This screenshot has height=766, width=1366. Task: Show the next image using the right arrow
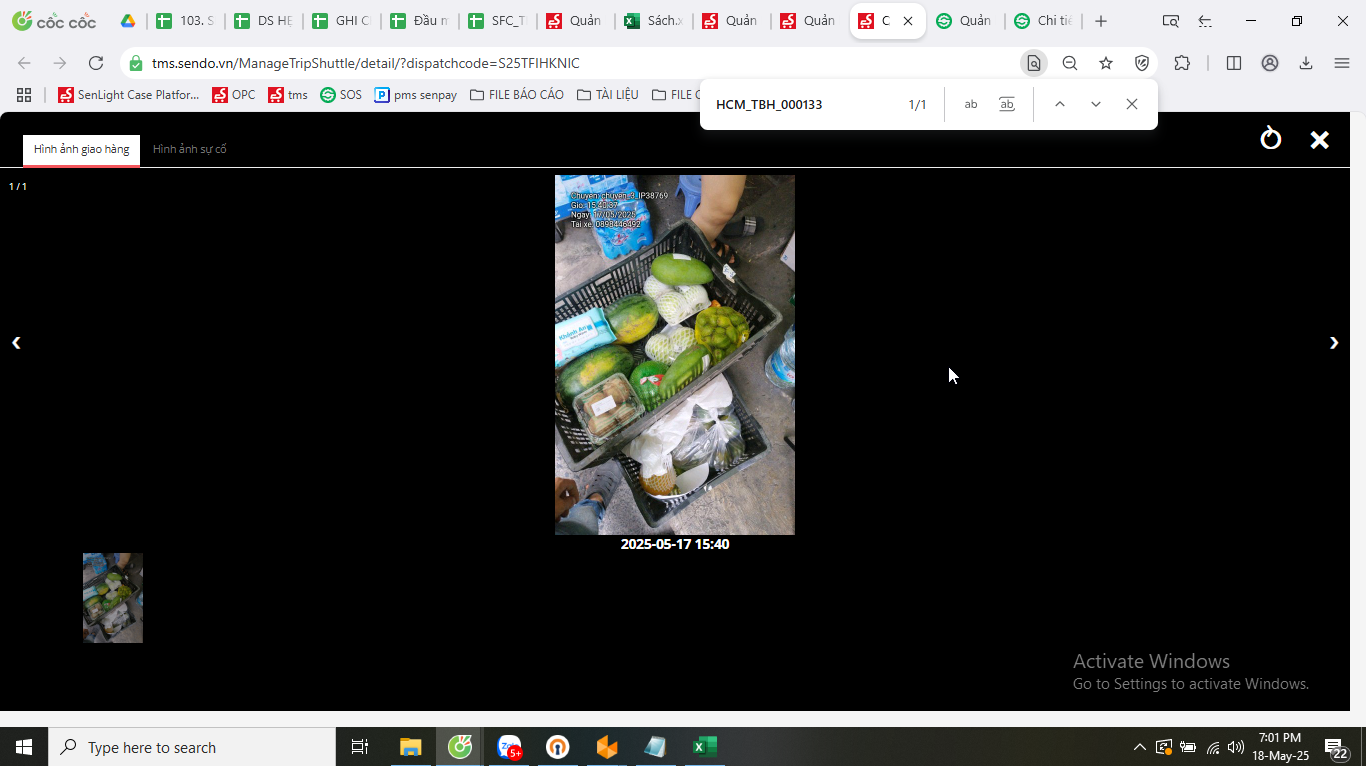[x=1334, y=343]
